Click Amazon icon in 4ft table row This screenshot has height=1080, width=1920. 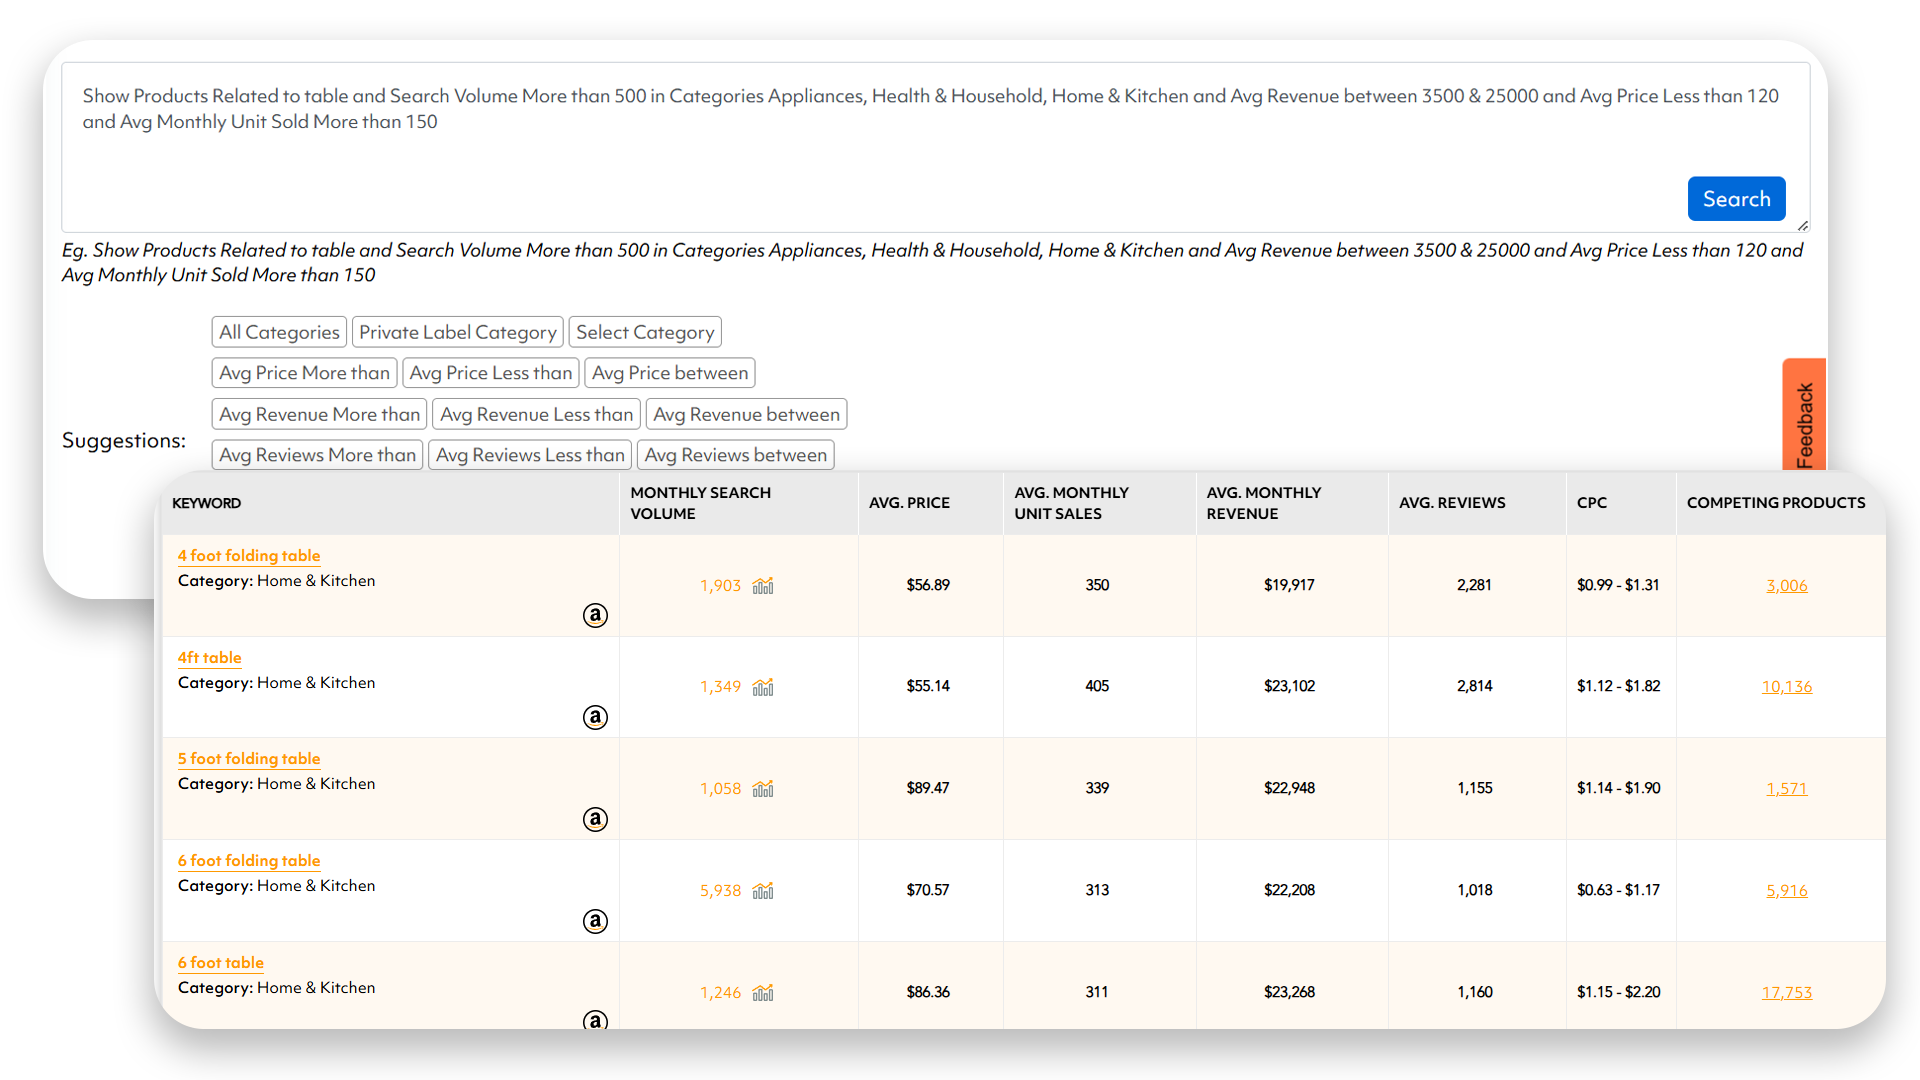pyautogui.click(x=595, y=717)
